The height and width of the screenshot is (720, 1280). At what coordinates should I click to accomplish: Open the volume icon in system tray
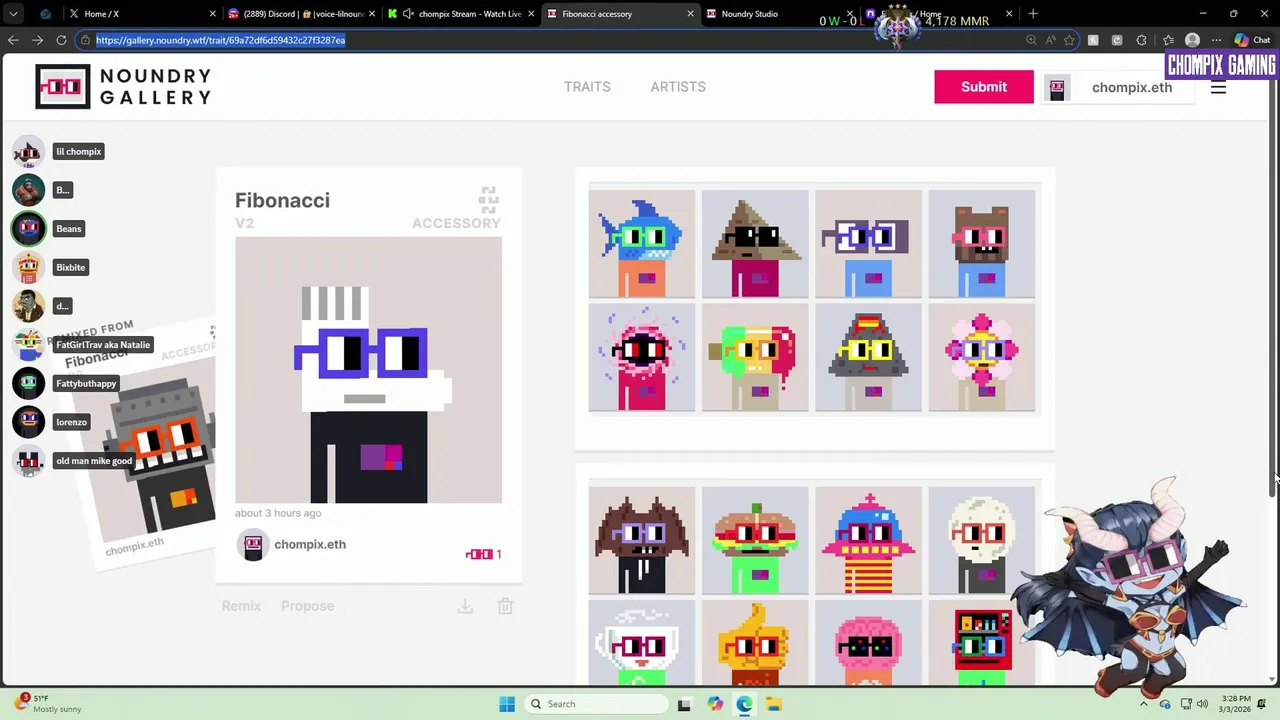pyautogui.click(x=1202, y=704)
